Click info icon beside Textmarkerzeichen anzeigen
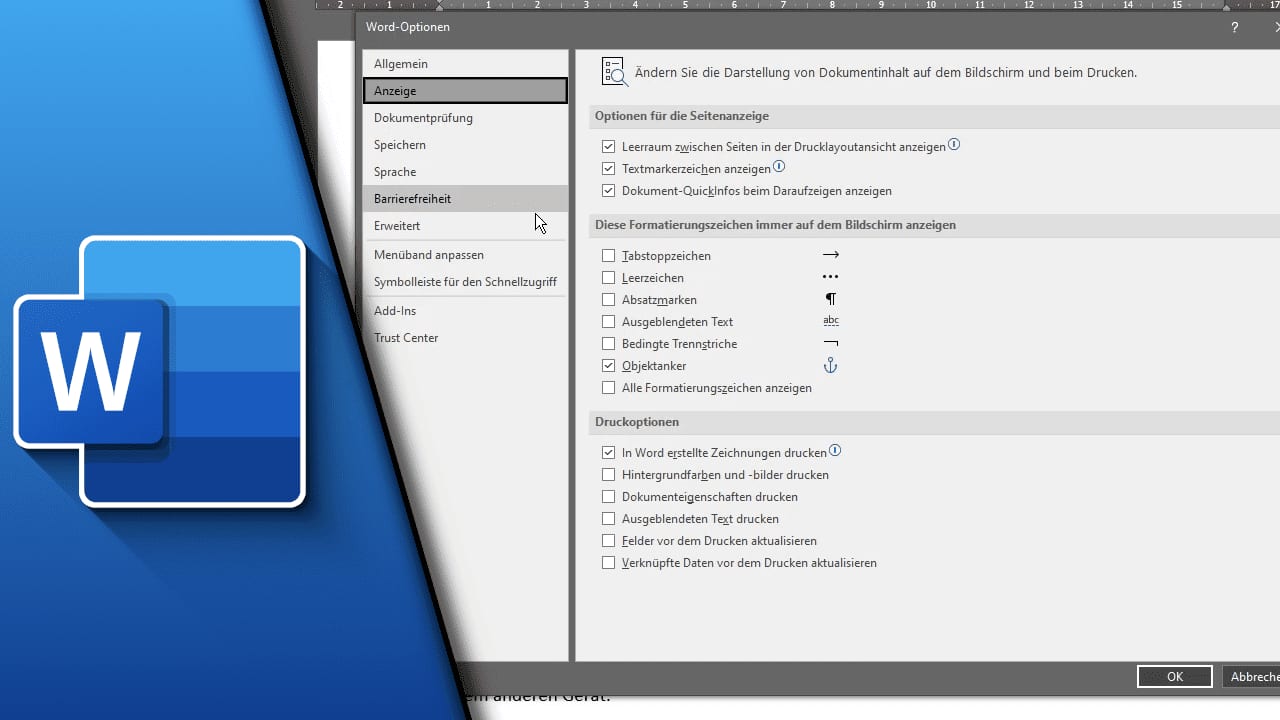The image size is (1280, 720). [x=779, y=167]
